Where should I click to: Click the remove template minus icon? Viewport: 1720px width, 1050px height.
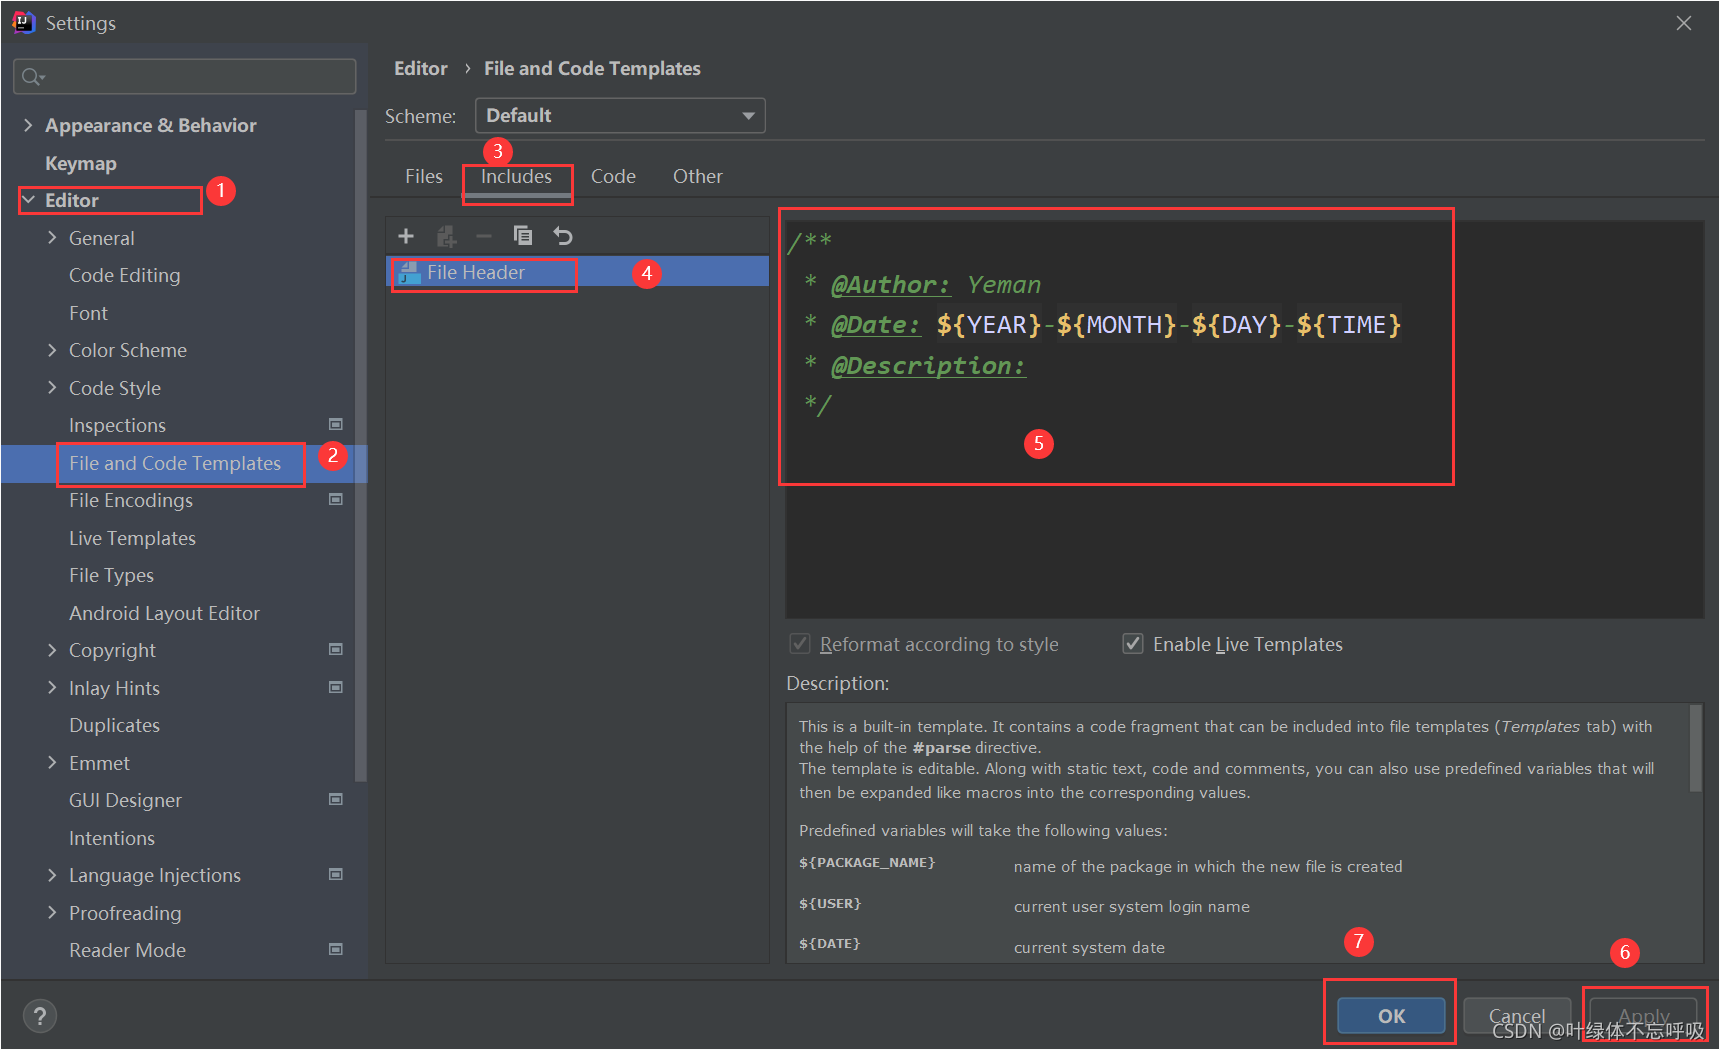(x=484, y=236)
